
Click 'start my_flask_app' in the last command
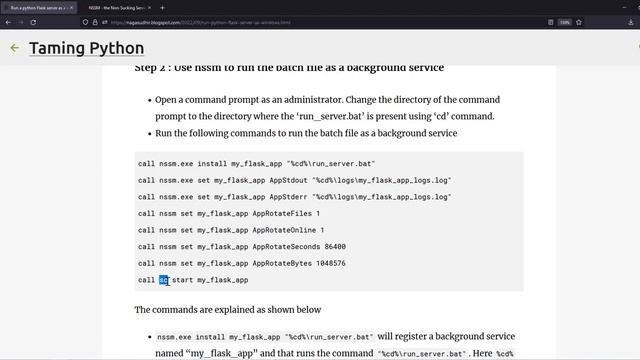(210, 280)
